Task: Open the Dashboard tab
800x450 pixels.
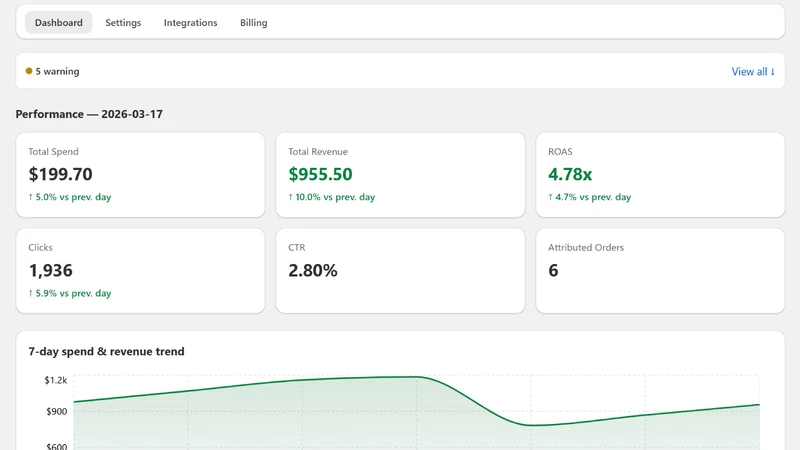Action: (x=59, y=22)
